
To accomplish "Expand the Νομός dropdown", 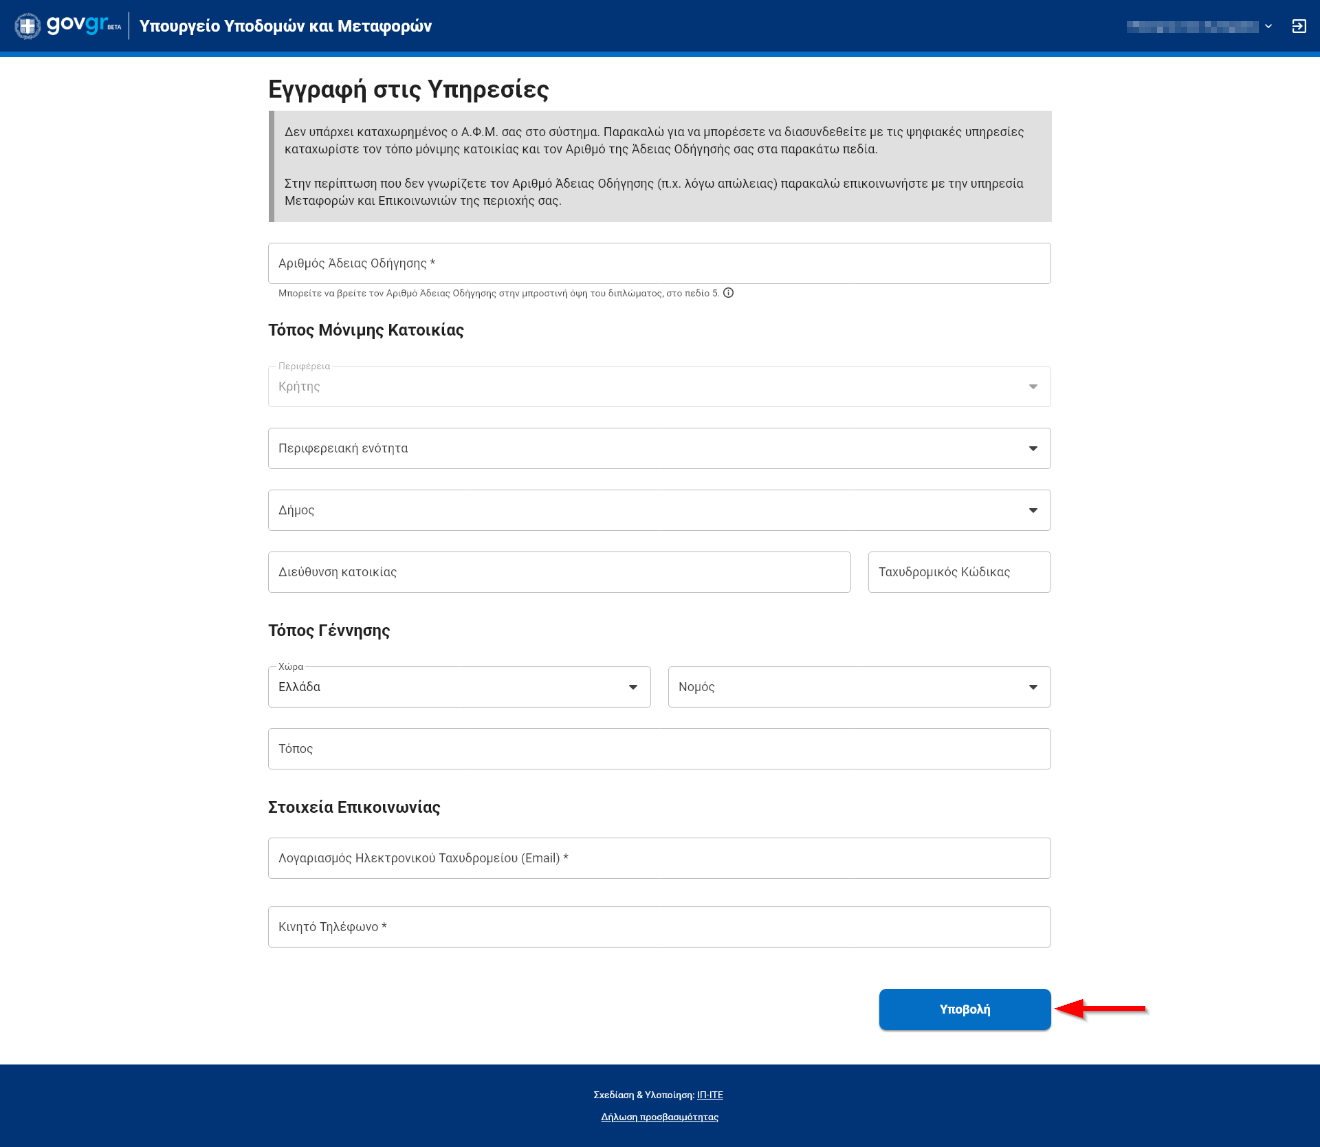I will pos(859,687).
